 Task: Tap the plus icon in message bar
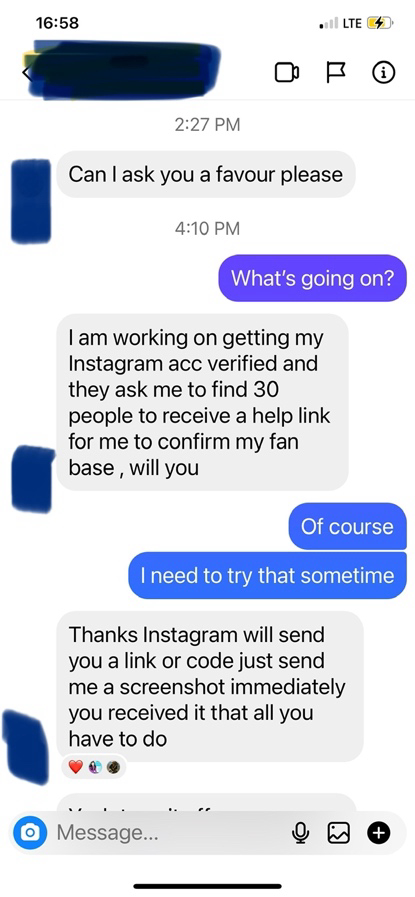(x=378, y=833)
